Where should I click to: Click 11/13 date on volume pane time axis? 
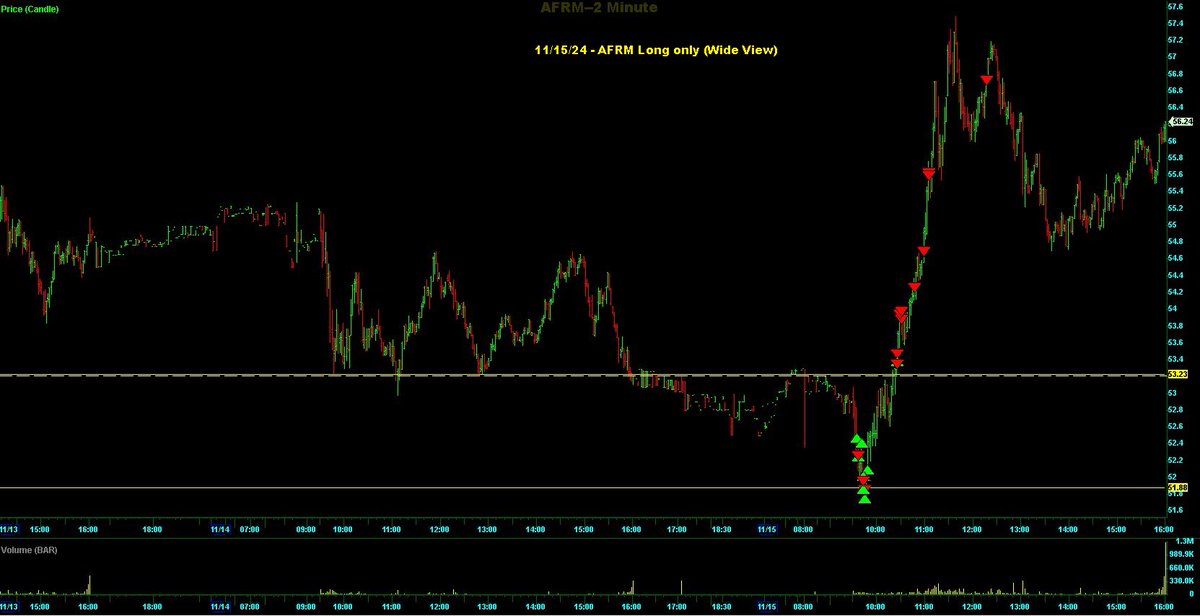point(9,607)
